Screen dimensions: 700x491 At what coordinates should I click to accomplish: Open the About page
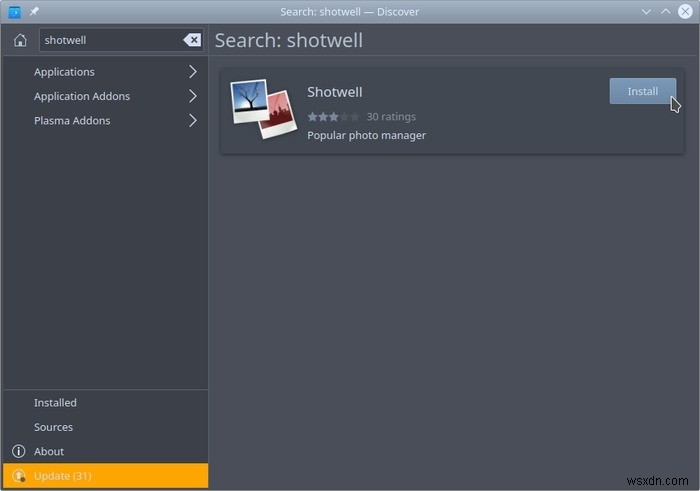[105, 451]
